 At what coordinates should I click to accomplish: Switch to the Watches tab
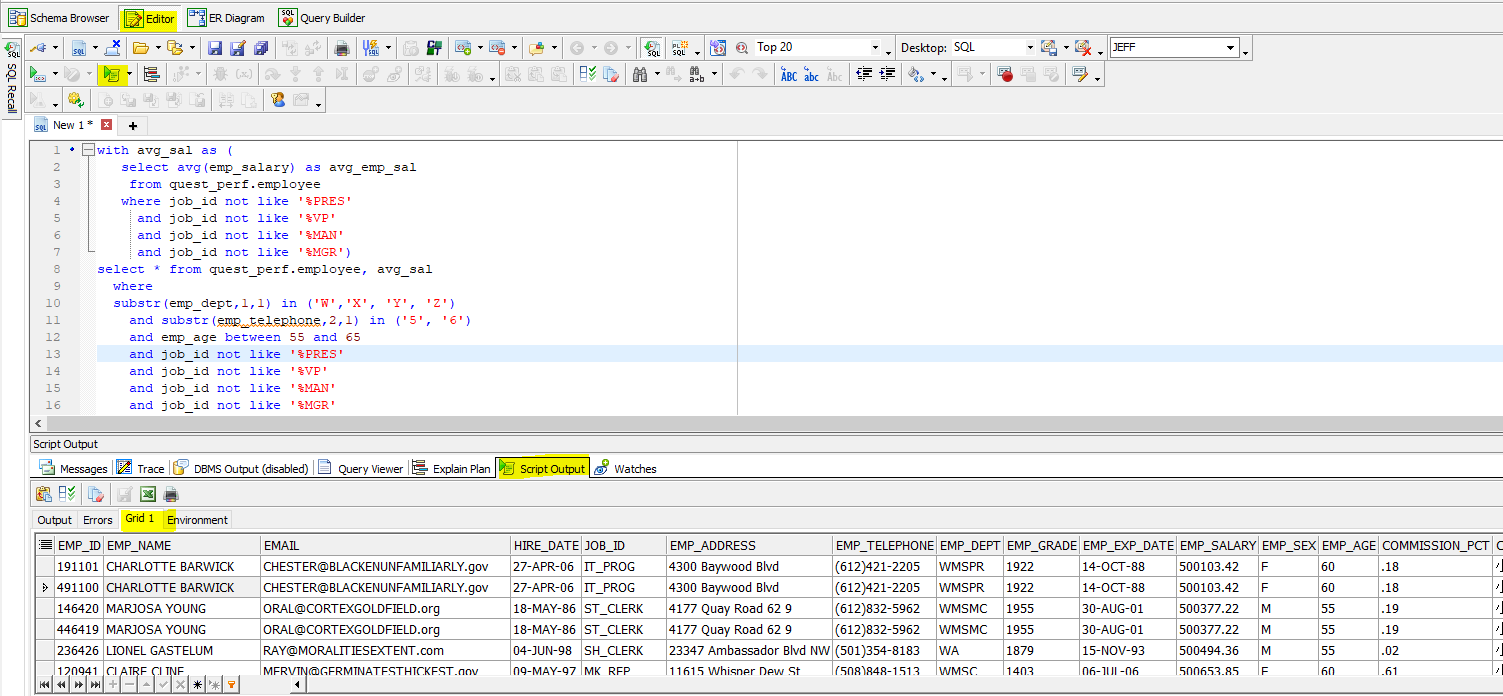[625, 468]
